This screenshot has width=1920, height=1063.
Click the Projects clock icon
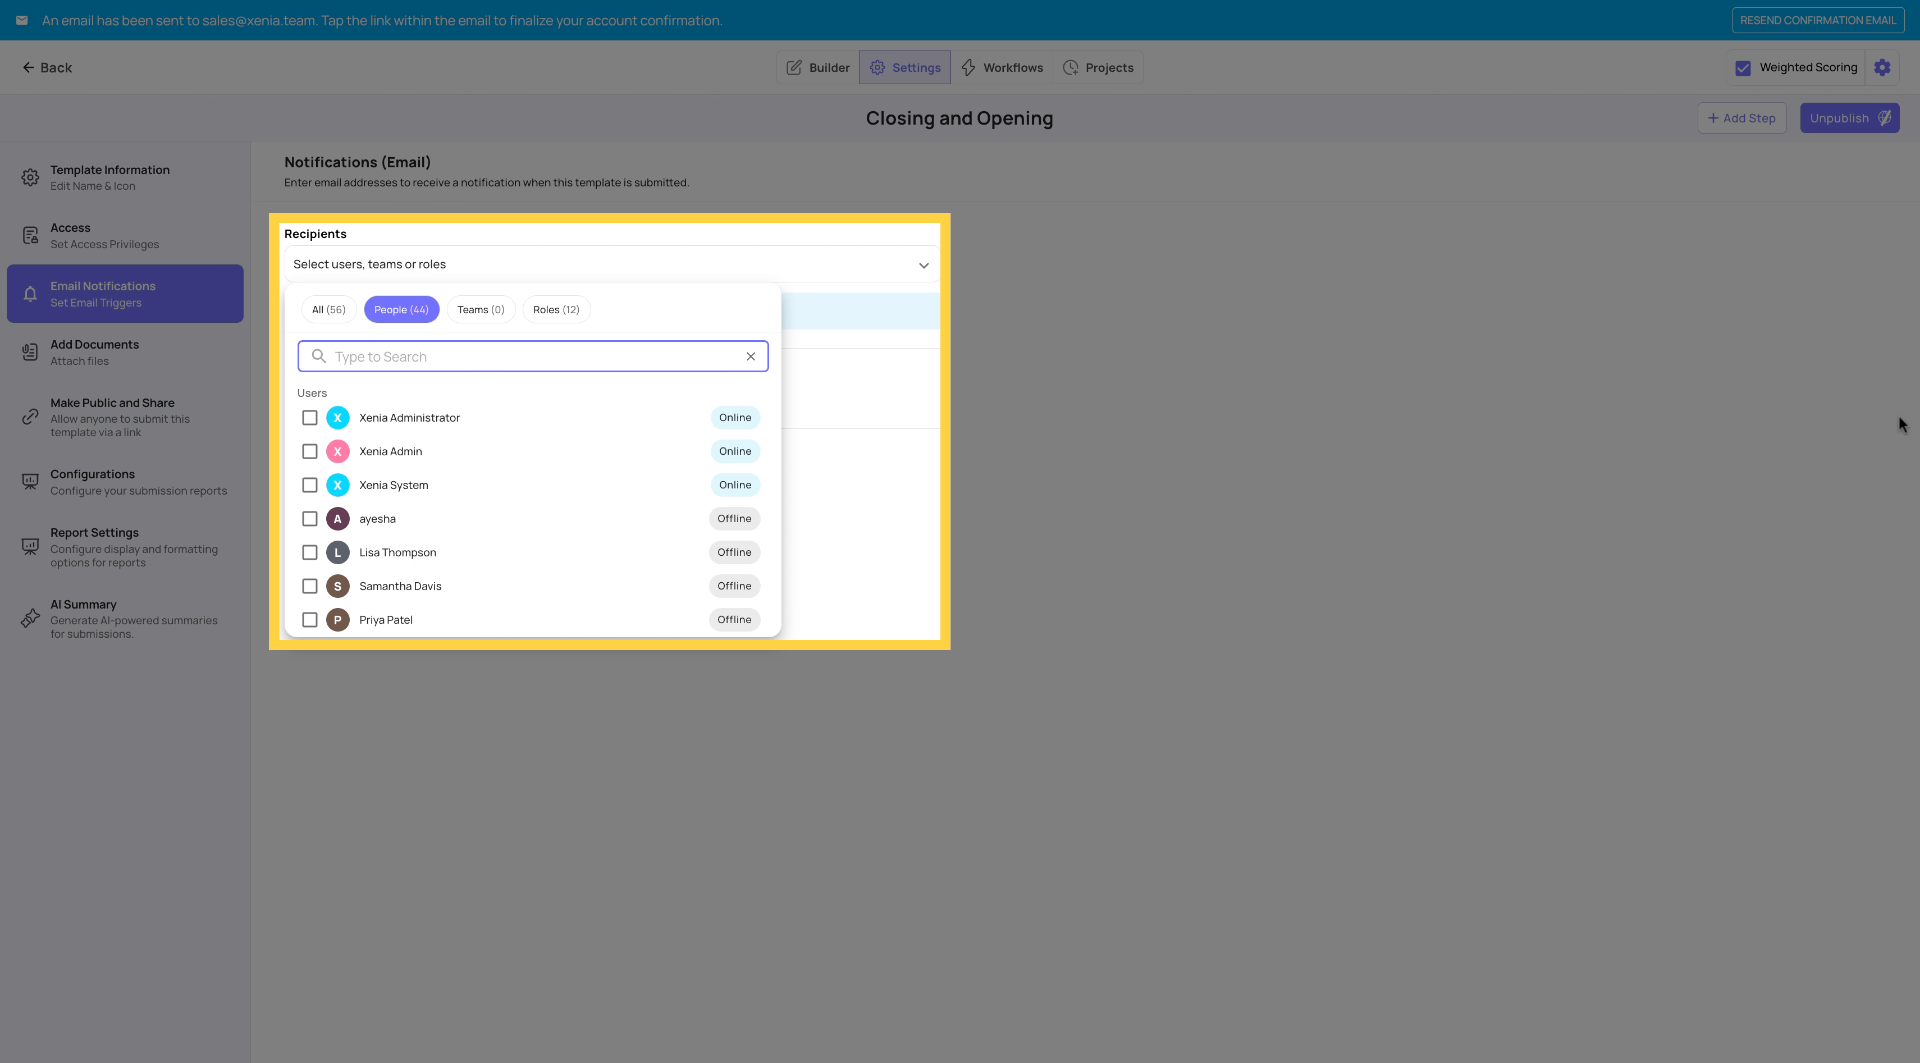1070,68
